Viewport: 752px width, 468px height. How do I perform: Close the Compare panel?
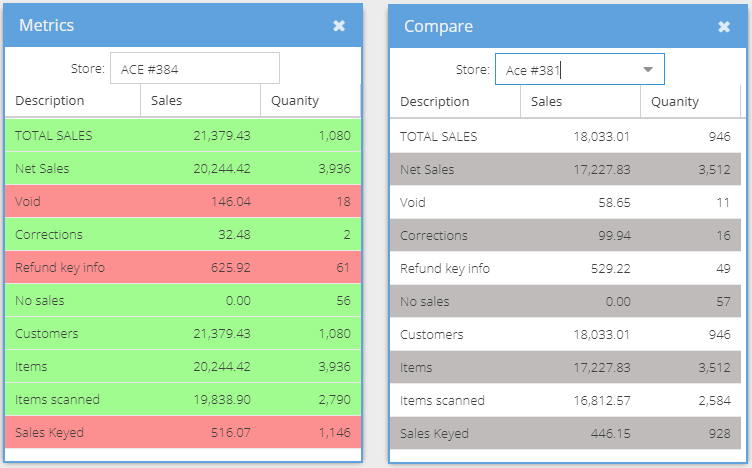(724, 27)
